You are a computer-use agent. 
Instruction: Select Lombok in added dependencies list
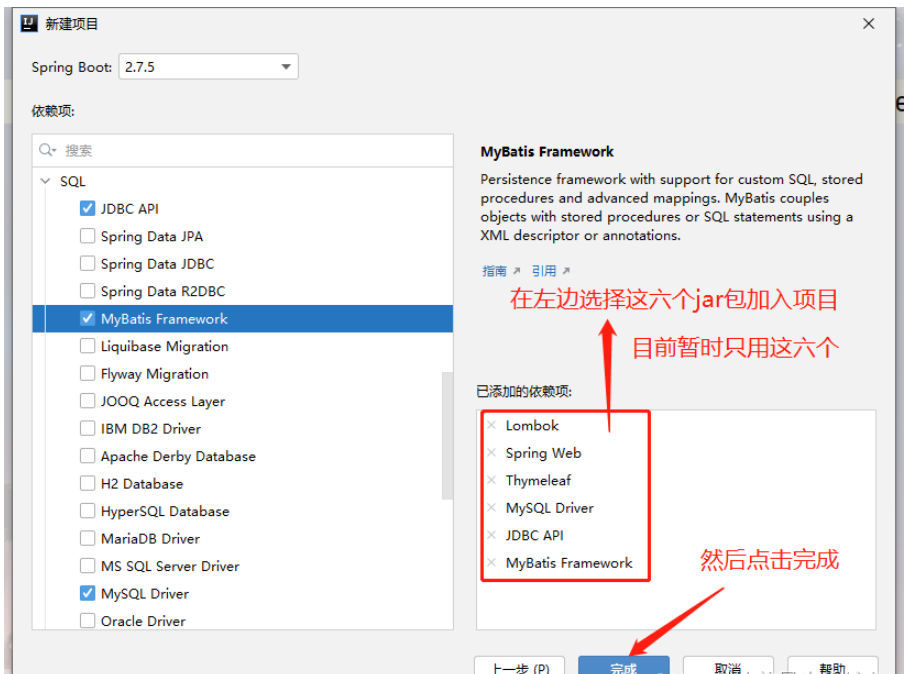[532, 425]
